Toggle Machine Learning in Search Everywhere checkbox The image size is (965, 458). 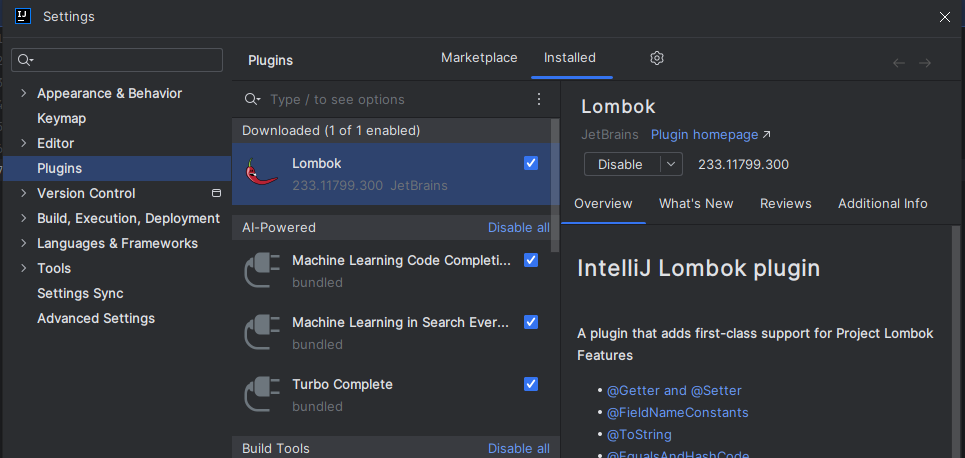coord(531,322)
